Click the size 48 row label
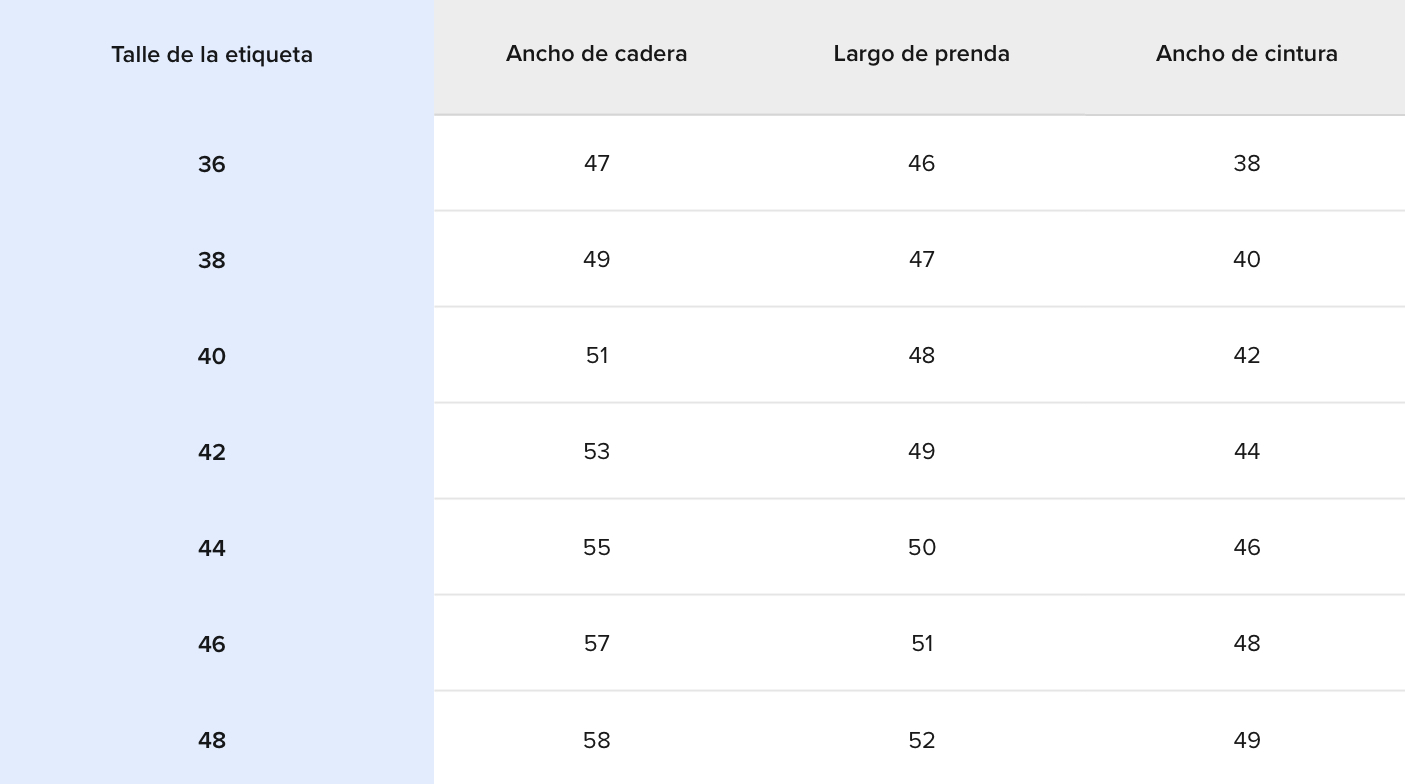 (x=212, y=740)
